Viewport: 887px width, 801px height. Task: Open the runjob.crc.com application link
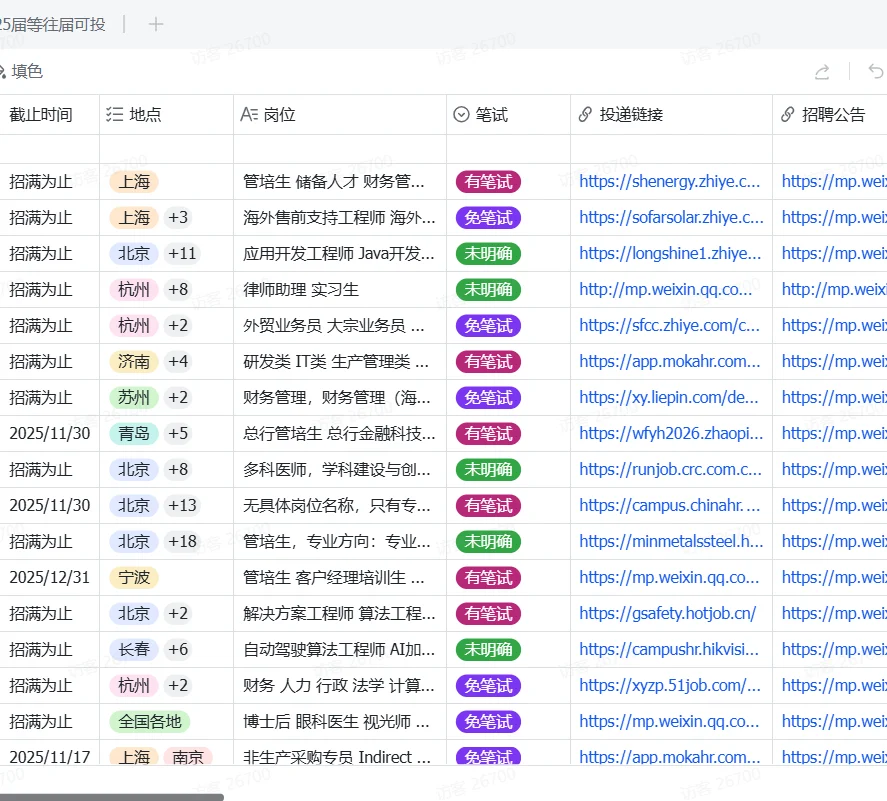coord(671,470)
